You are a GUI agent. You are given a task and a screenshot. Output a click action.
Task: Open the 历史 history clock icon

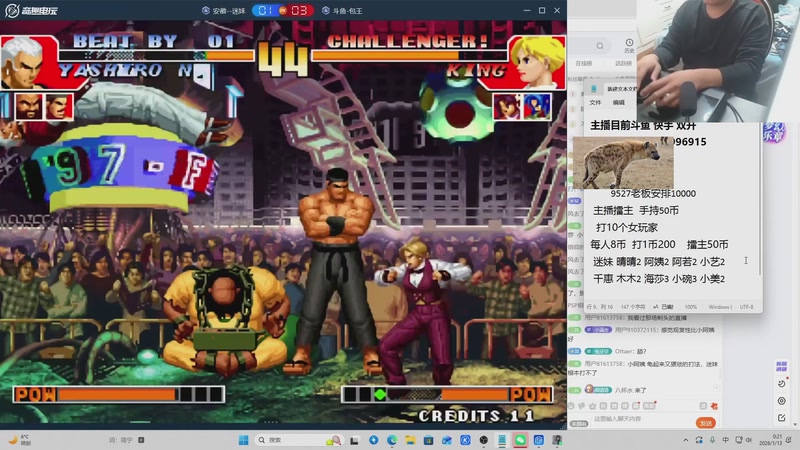(629, 45)
